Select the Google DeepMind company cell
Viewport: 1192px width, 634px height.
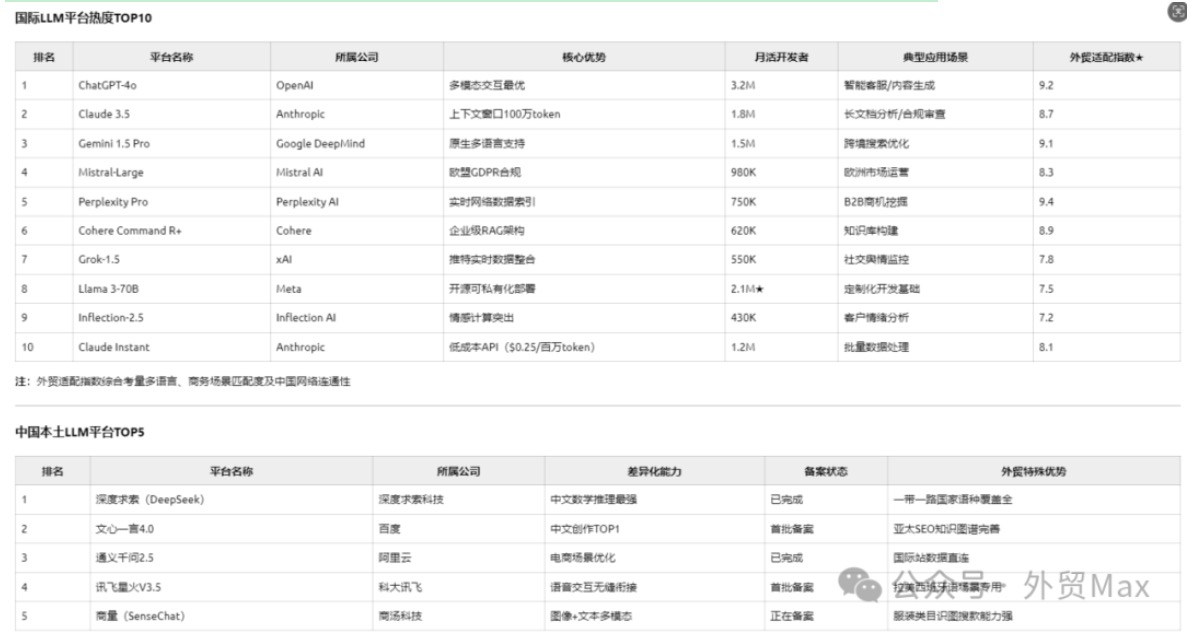(320, 144)
